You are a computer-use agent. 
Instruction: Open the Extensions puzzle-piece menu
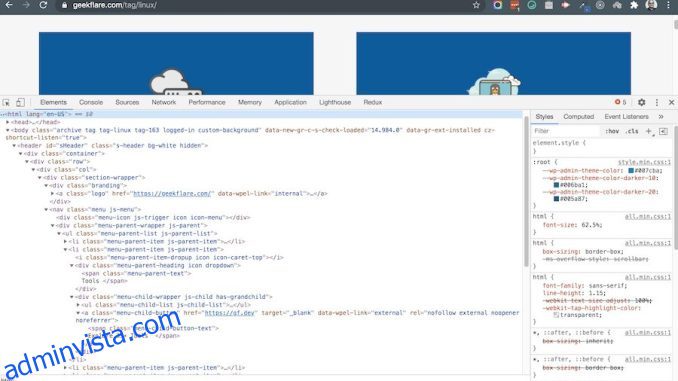point(634,5)
